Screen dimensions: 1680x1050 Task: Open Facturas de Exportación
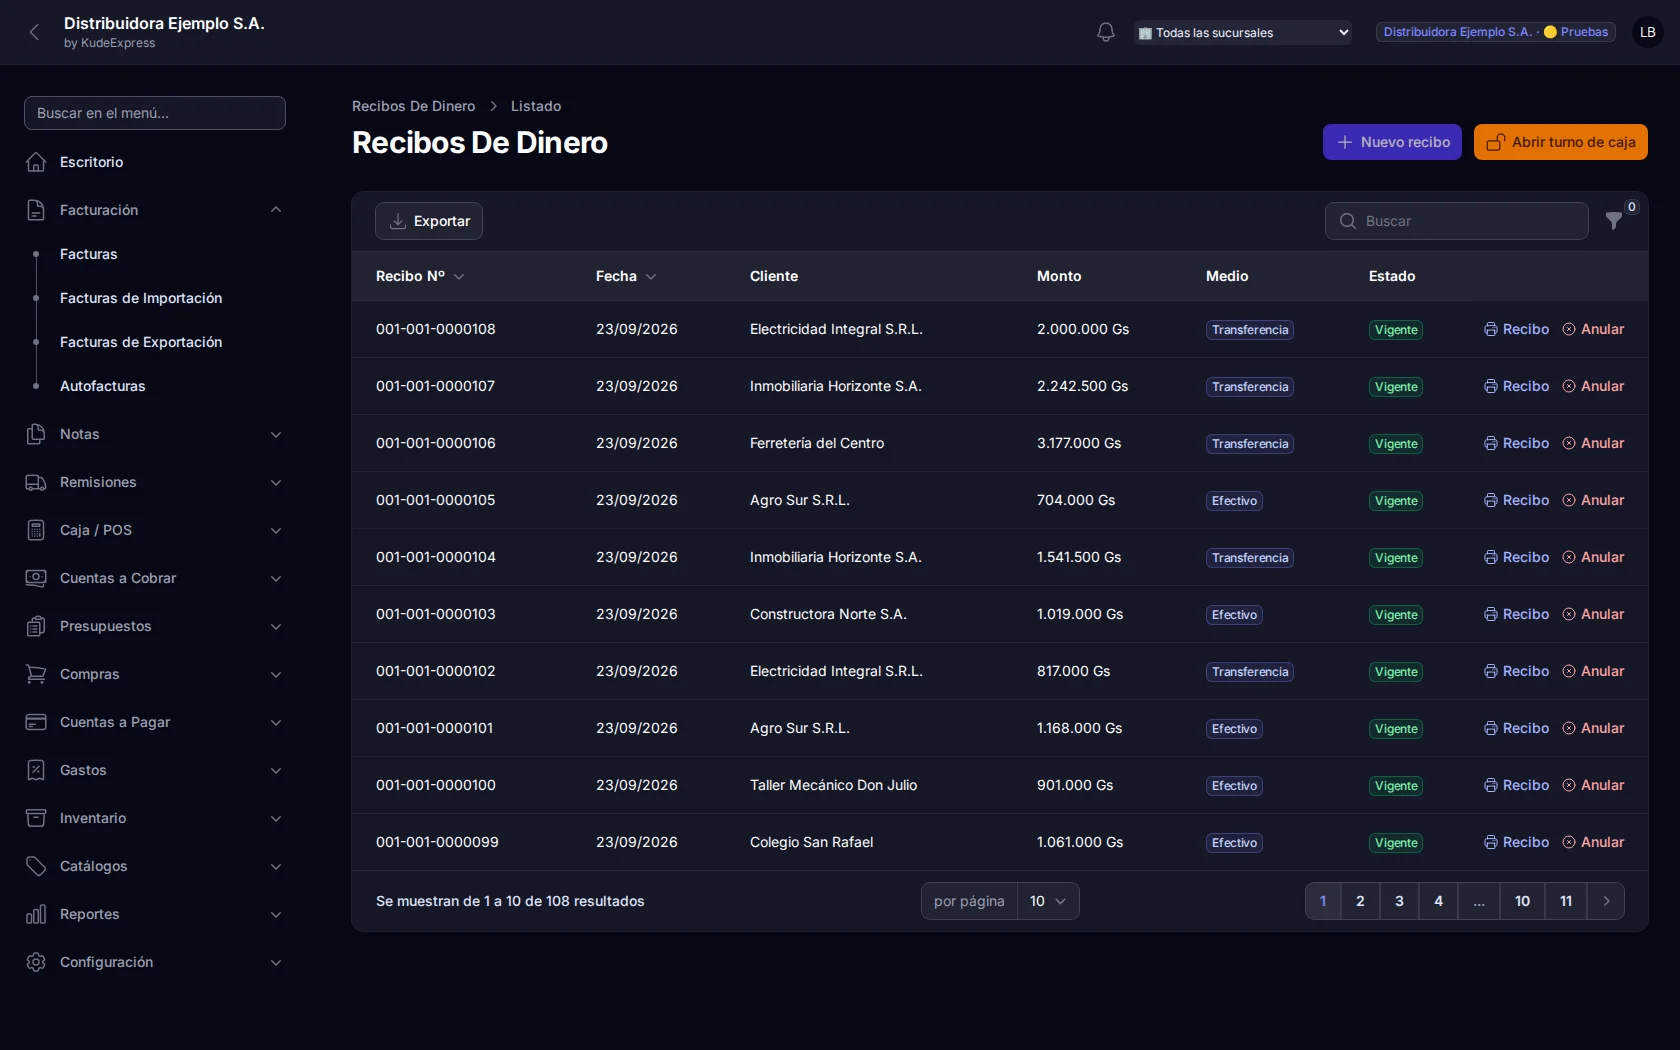(x=141, y=342)
